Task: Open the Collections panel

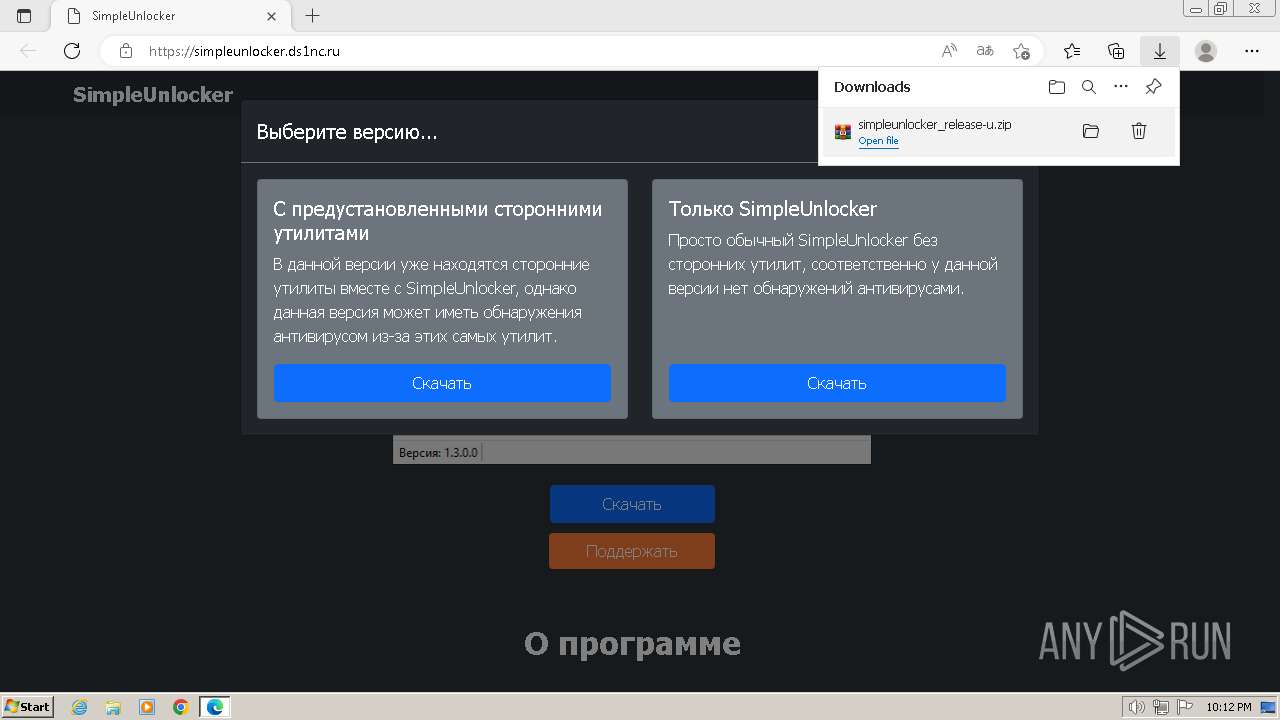Action: [x=1116, y=51]
